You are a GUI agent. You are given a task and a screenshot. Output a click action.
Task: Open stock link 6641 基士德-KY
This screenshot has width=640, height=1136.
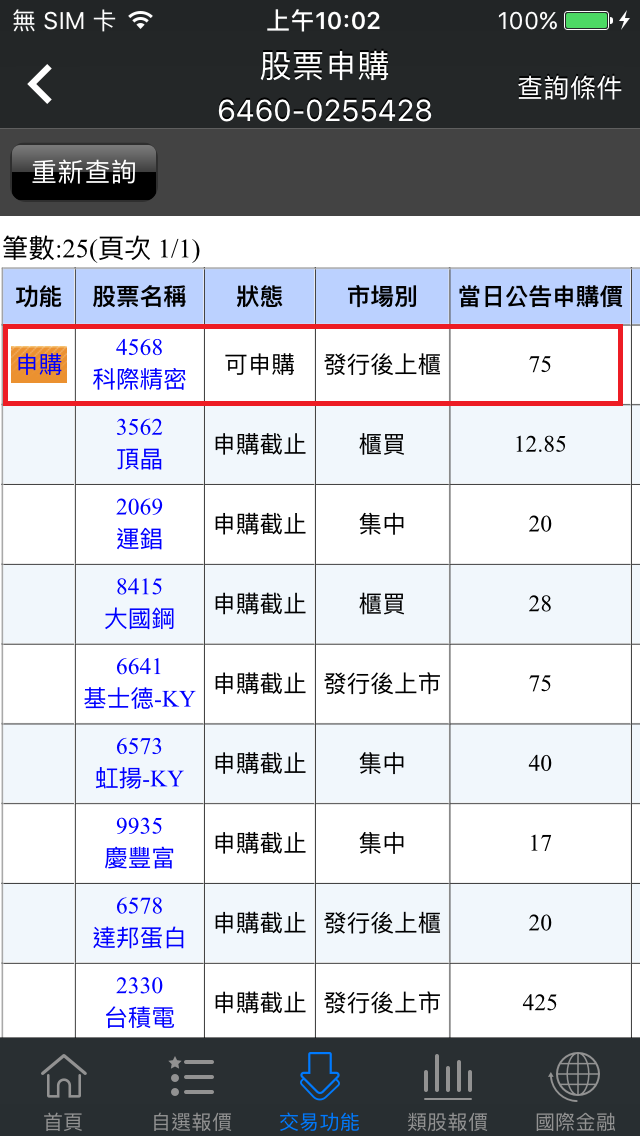[139, 683]
